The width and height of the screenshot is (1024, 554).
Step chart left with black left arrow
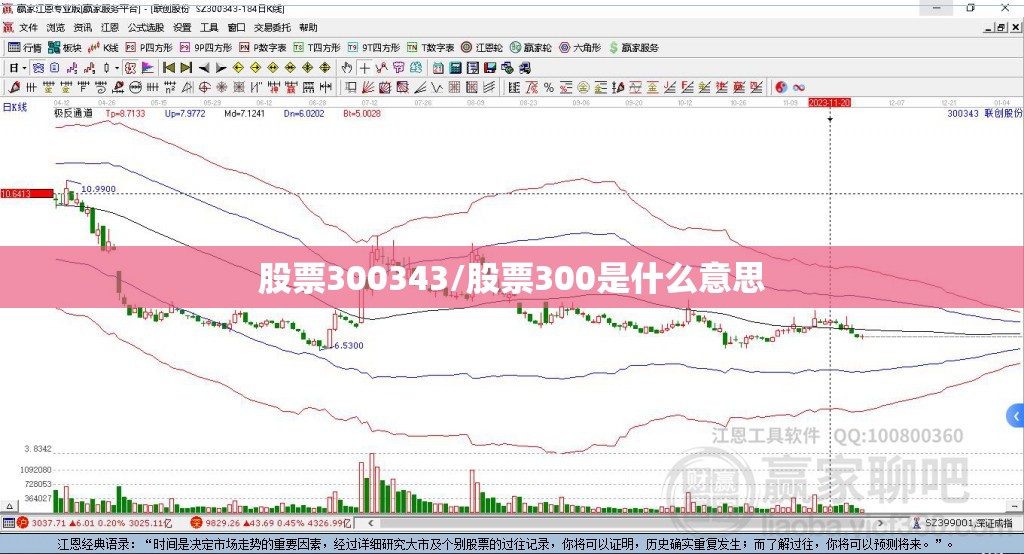[x=204, y=68]
